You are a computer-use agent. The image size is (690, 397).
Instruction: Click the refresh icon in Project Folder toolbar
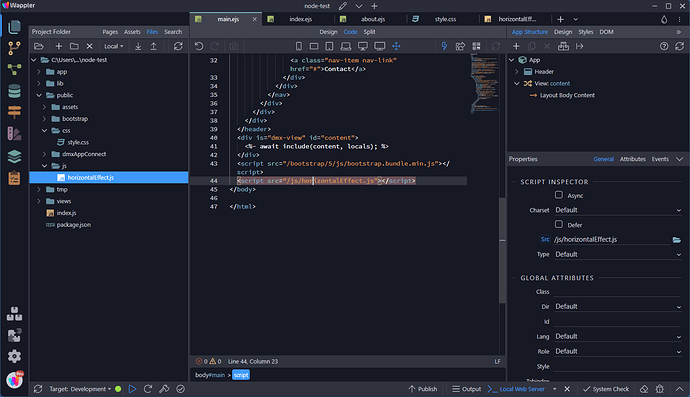pos(178,46)
